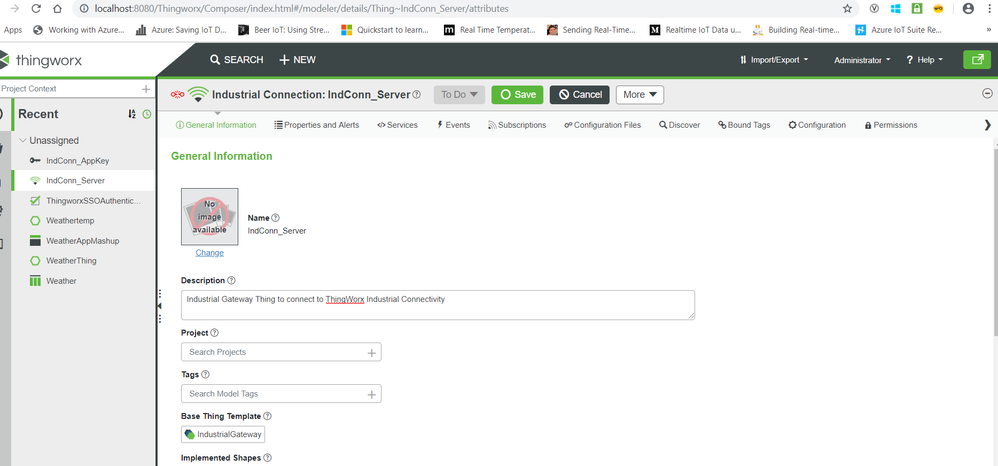Screen dimensions: 998x466
Task: Click the green Save button
Action: (517, 95)
